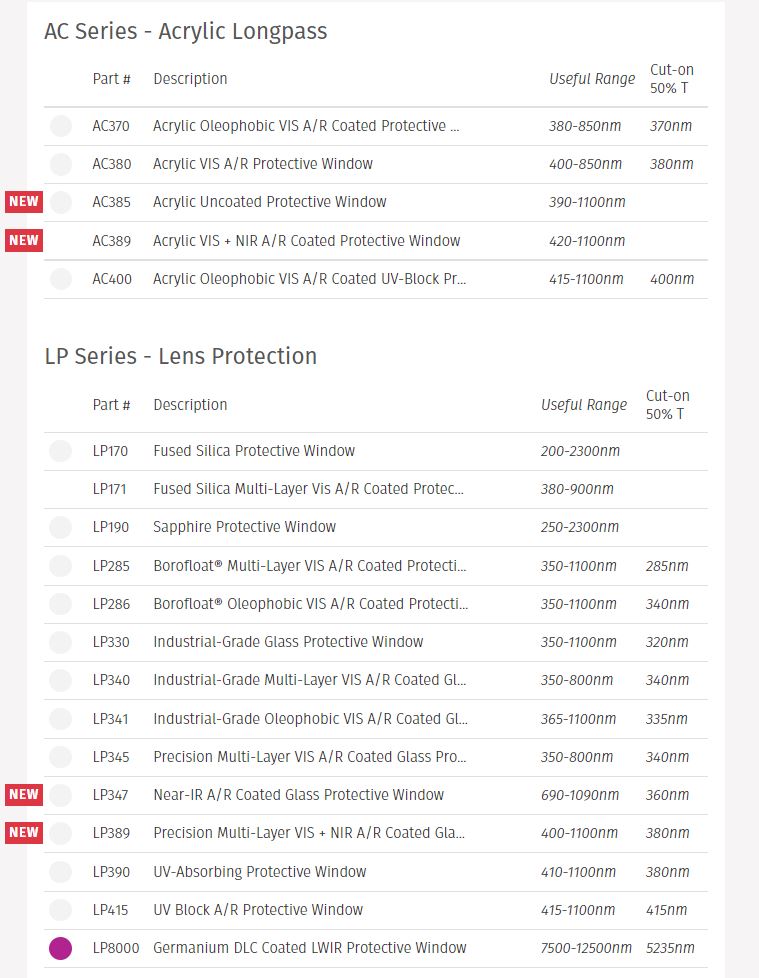Screen dimensions: 759x978
Task: Click the magenta swatch beside LP8000
Action: pos(60,948)
